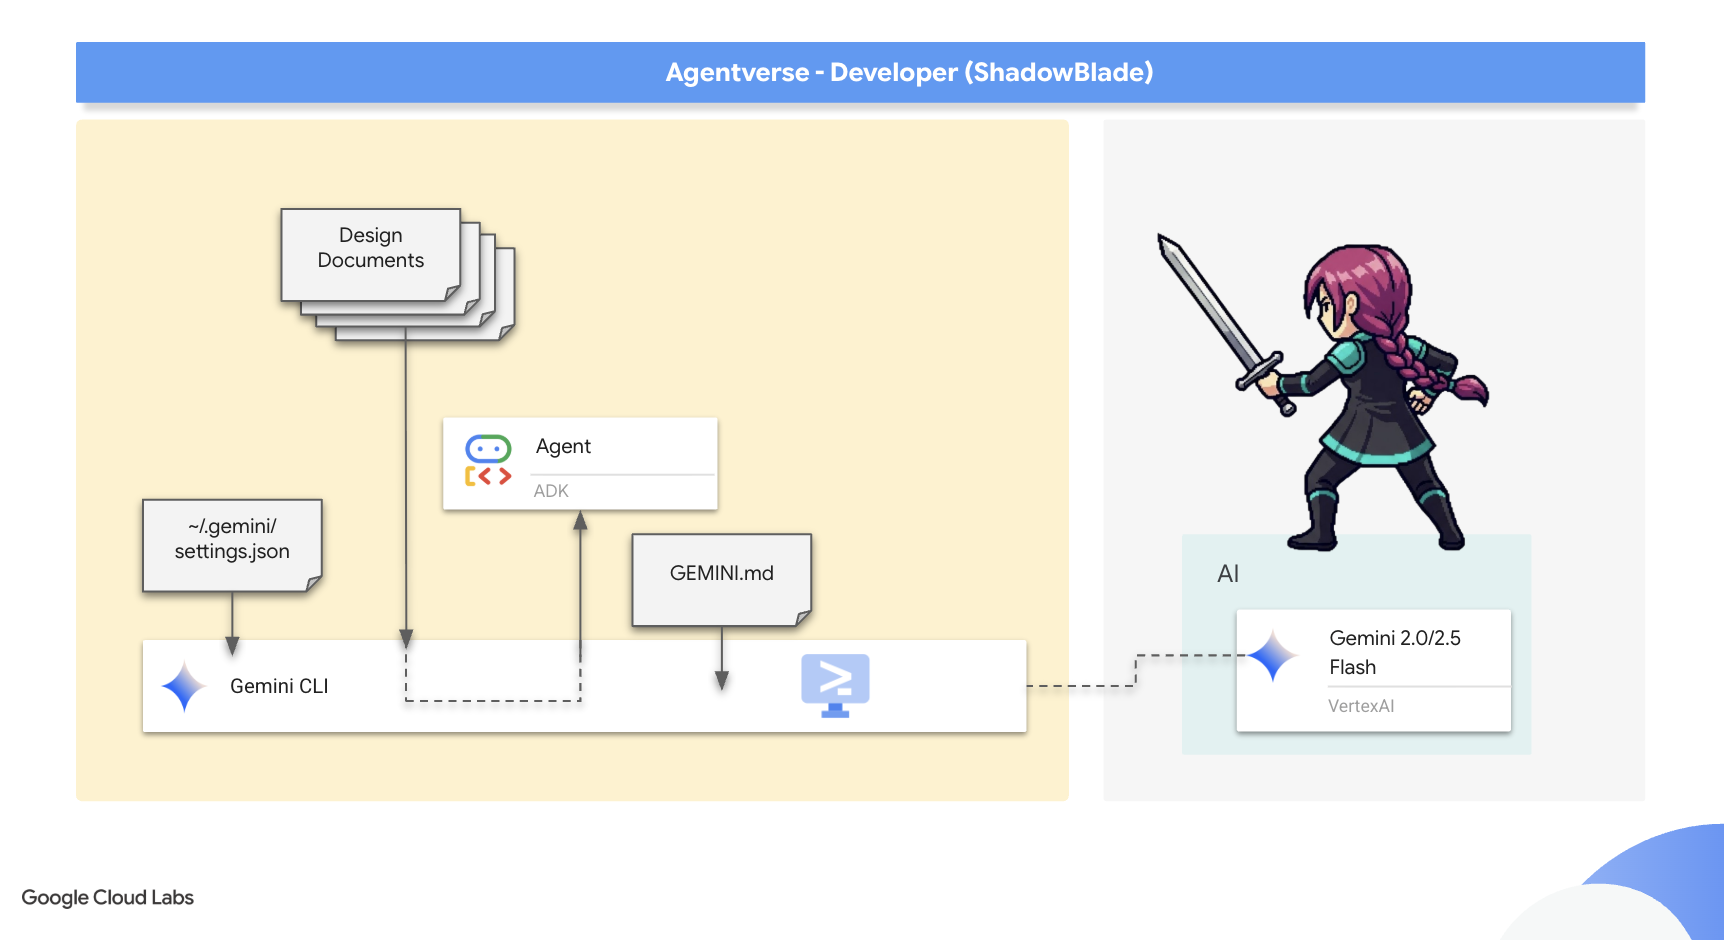Click the ADK subtitle under Agent
This screenshot has height=940, width=1724.
click(551, 491)
